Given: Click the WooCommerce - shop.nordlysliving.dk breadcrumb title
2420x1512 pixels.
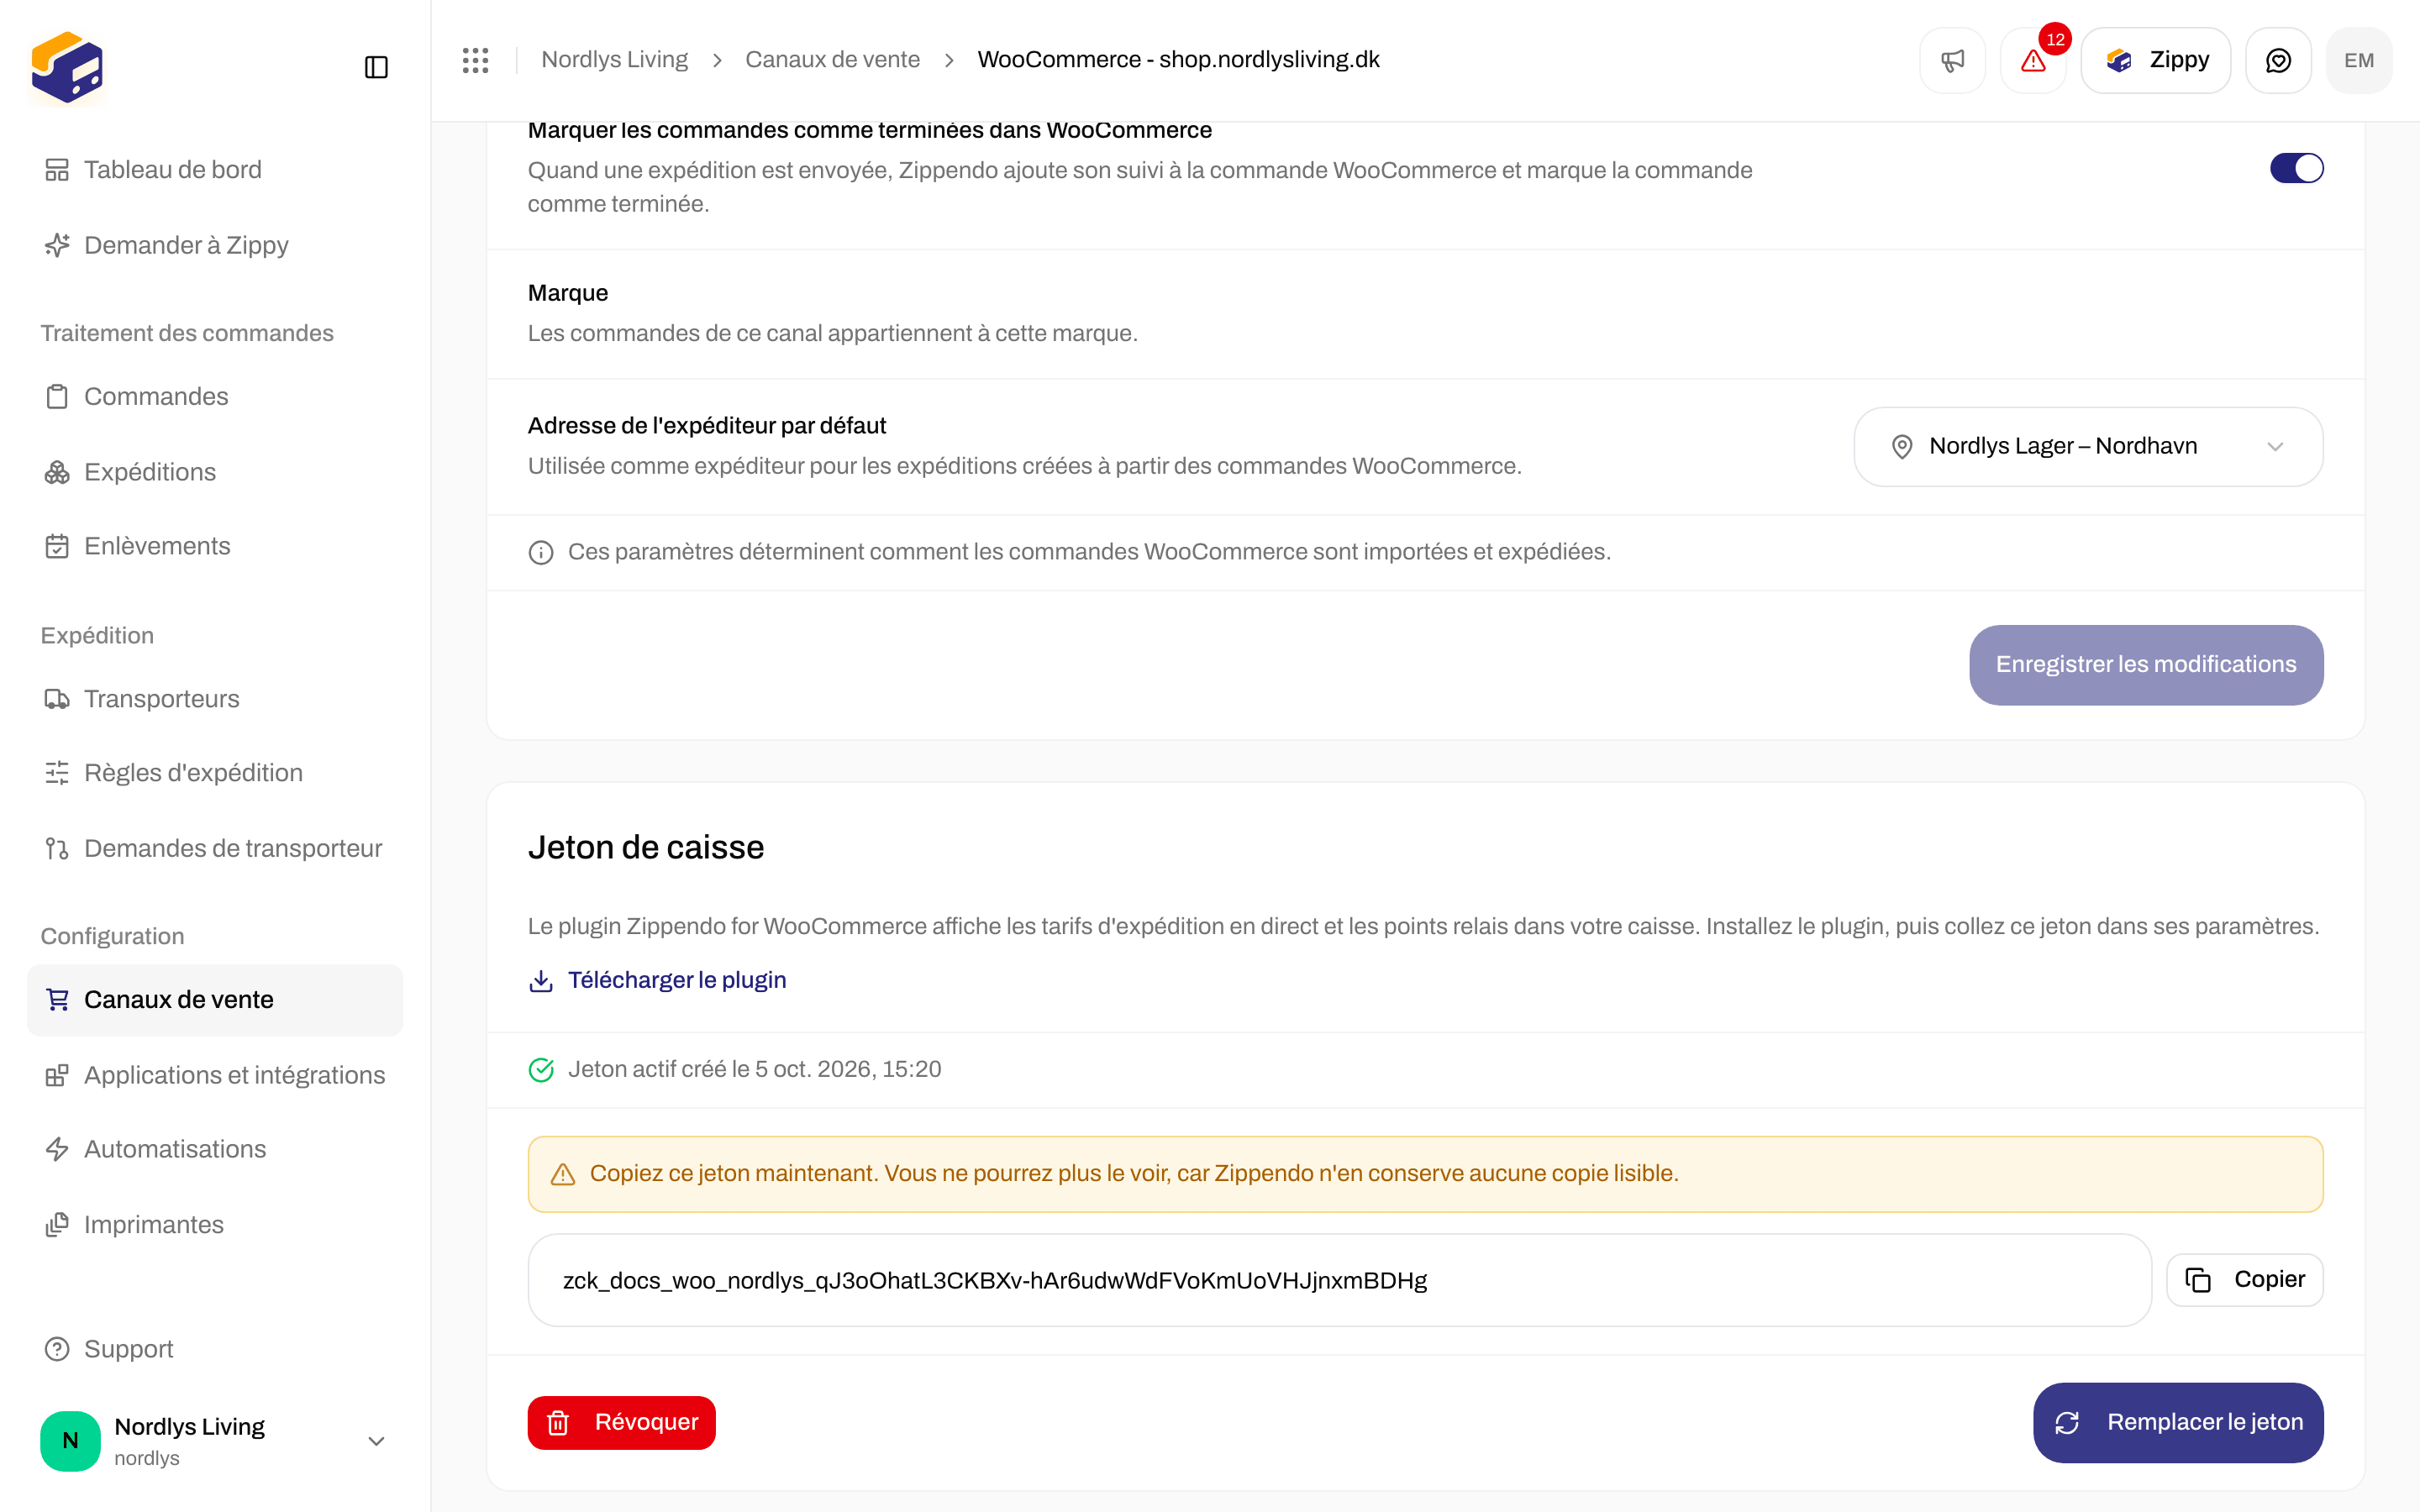Looking at the screenshot, I should (x=1178, y=60).
